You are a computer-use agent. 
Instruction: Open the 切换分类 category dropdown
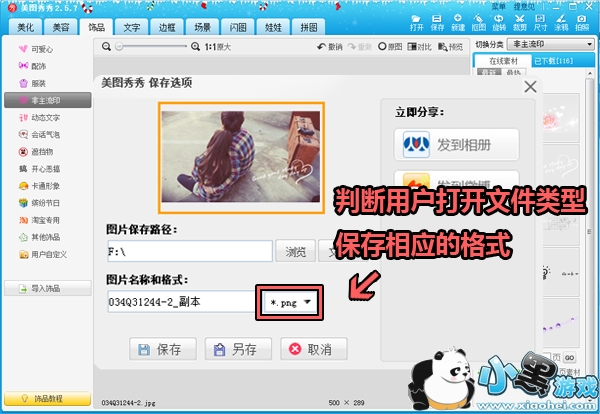[x=551, y=44]
